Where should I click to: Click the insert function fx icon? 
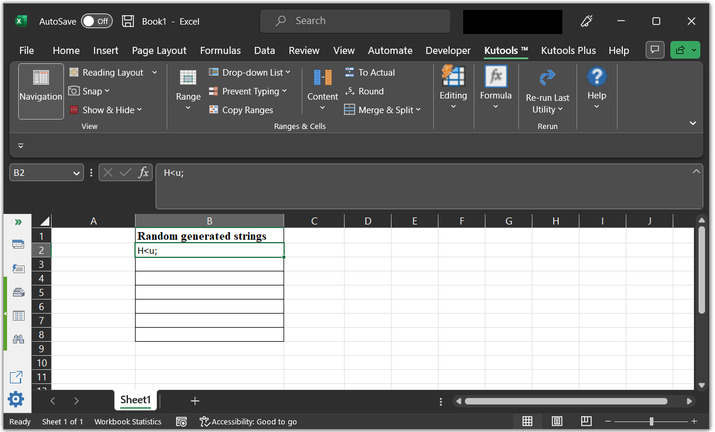tap(144, 172)
